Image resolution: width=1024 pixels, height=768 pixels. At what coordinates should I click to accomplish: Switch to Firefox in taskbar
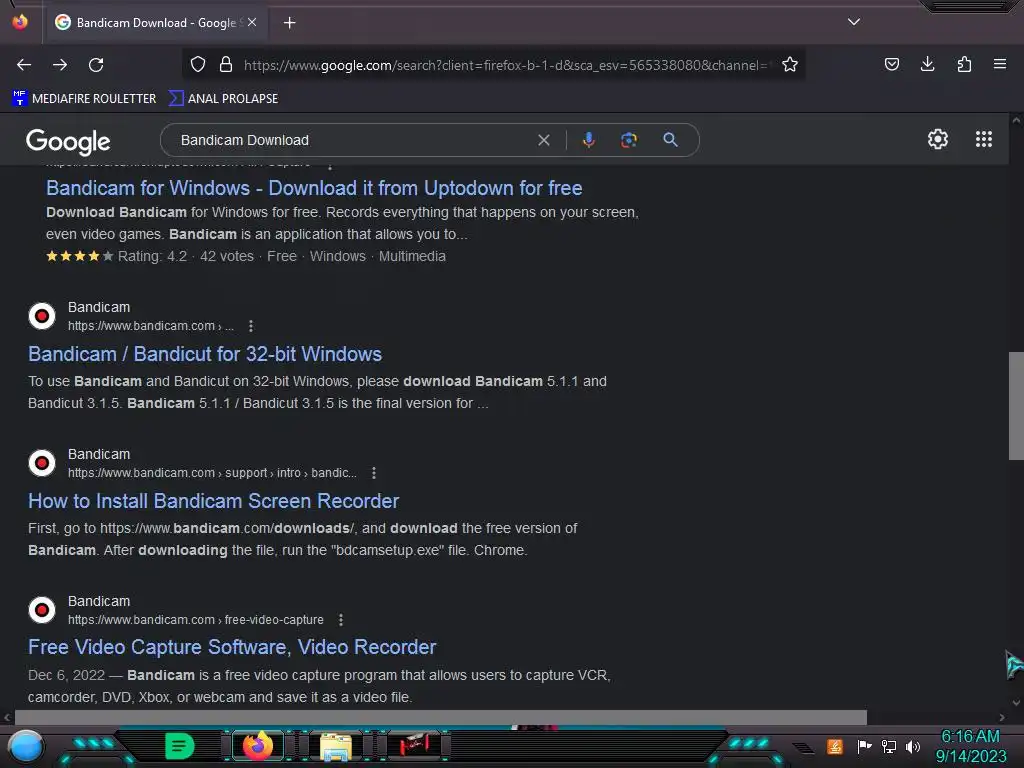click(257, 746)
